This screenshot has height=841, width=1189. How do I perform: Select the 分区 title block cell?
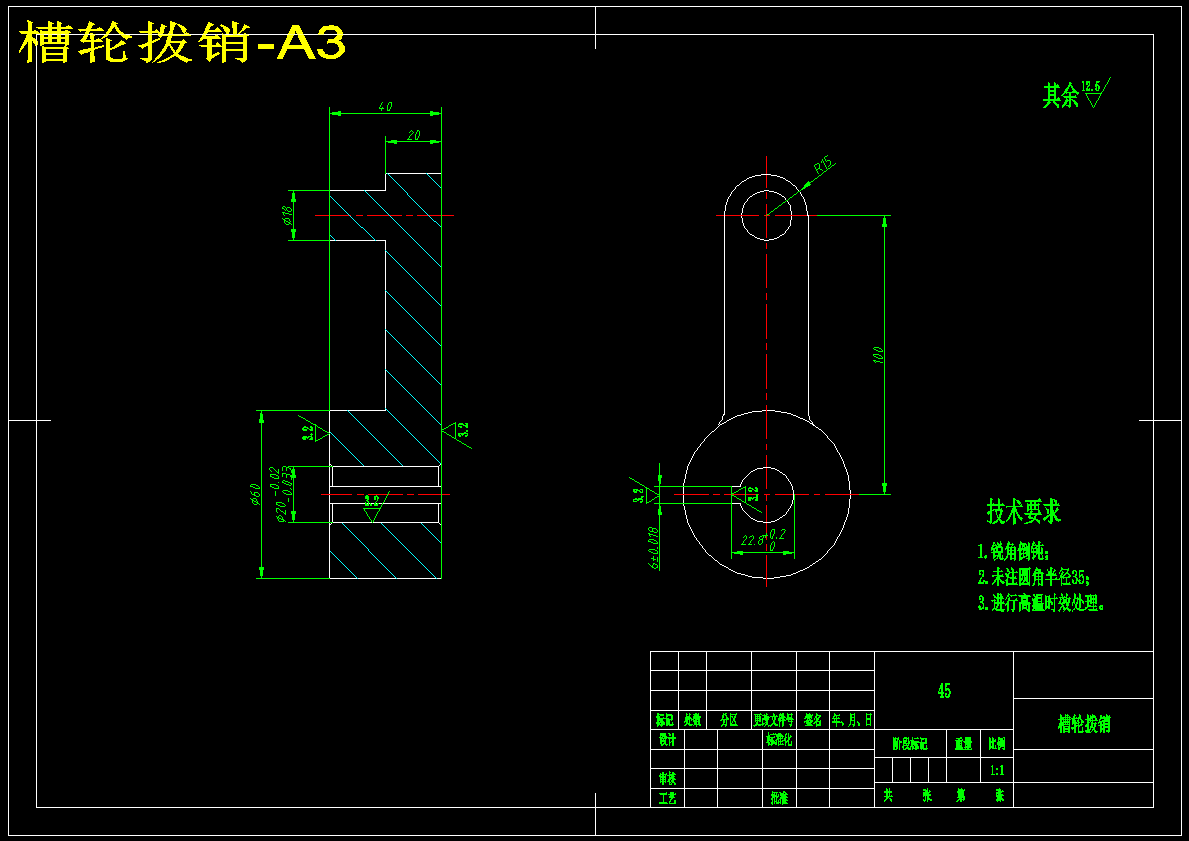[729, 720]
